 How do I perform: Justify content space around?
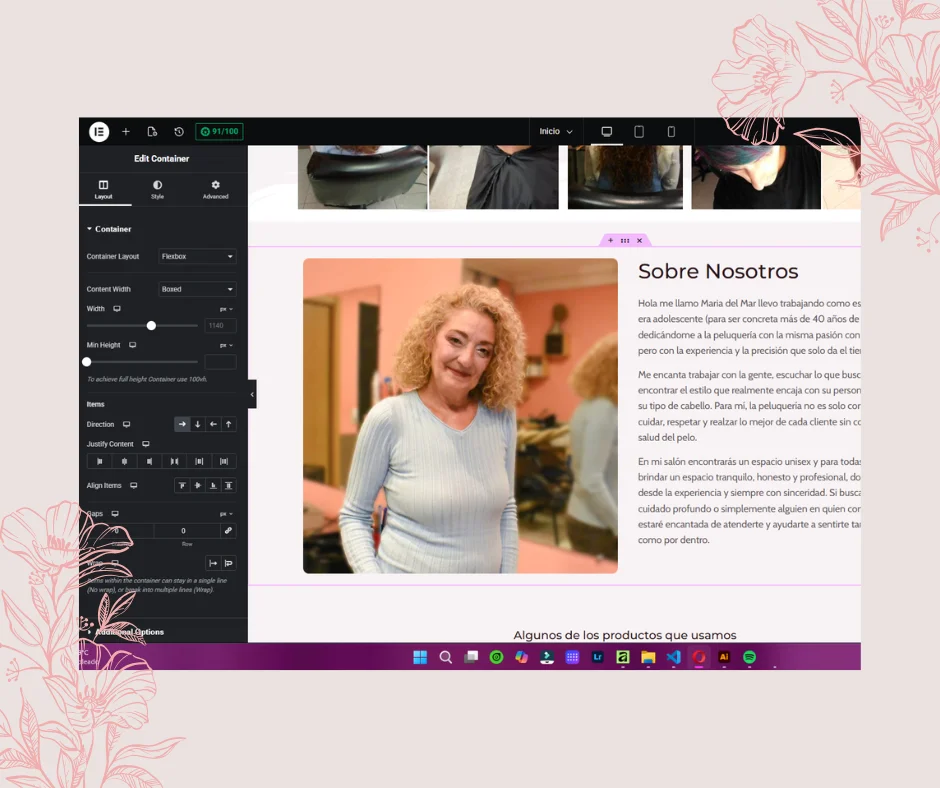tap(199, 461)
